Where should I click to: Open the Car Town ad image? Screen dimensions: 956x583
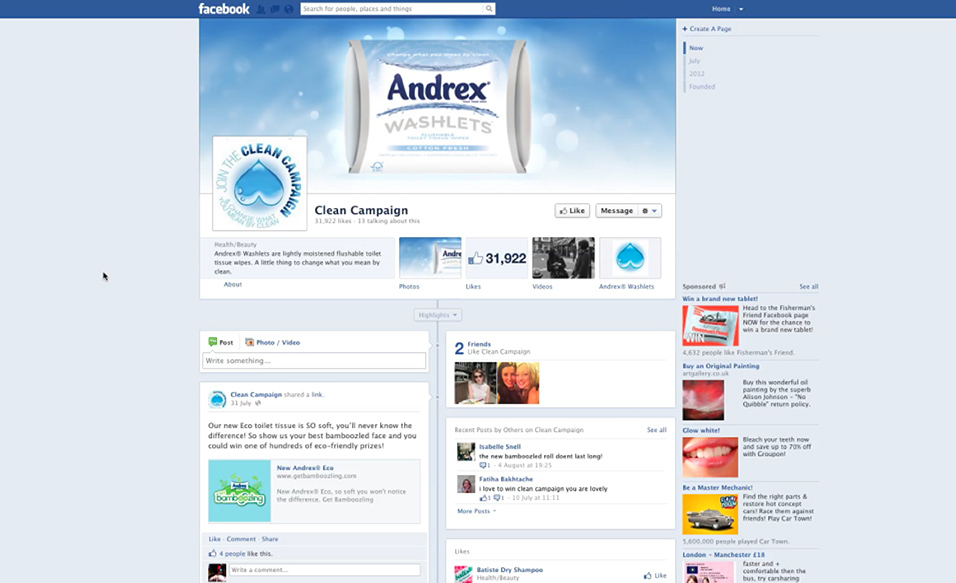click(x=710, y=514)
